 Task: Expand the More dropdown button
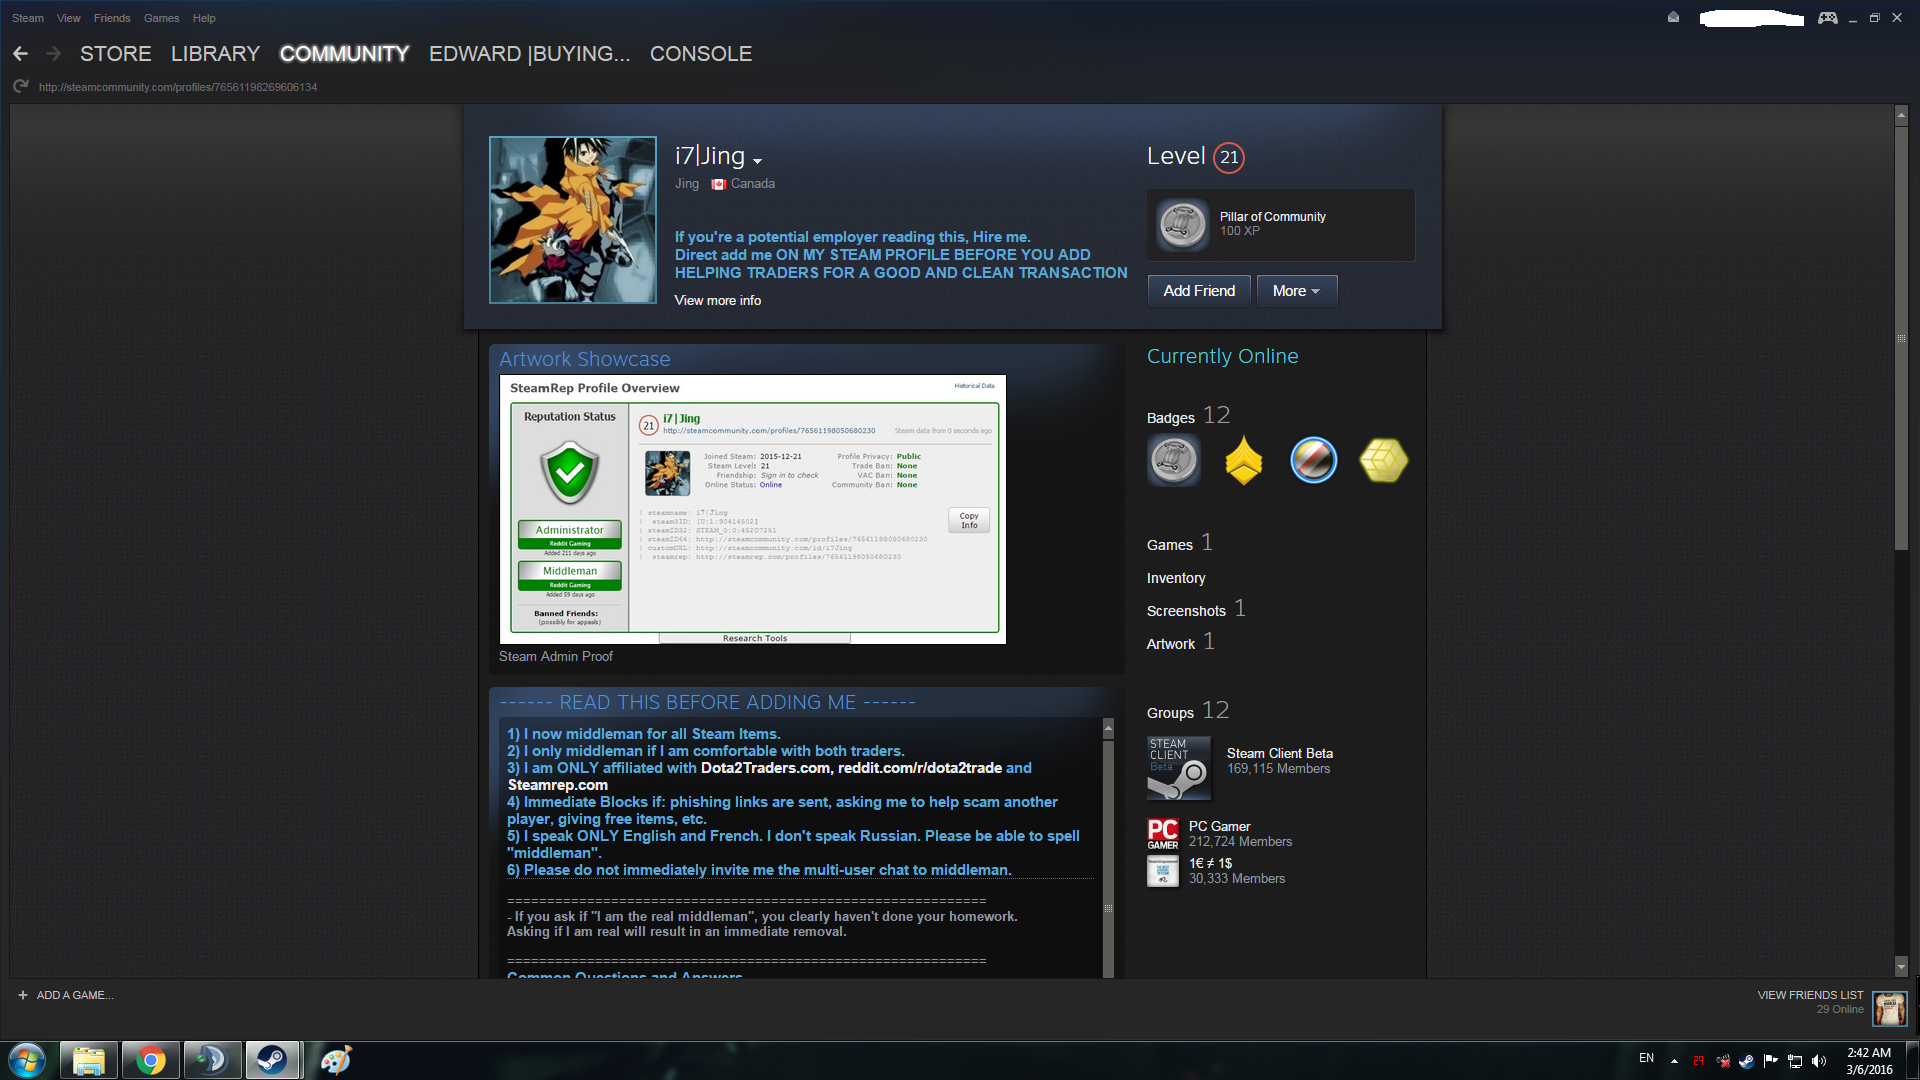pyautogui.click(x=1296, y=291)
